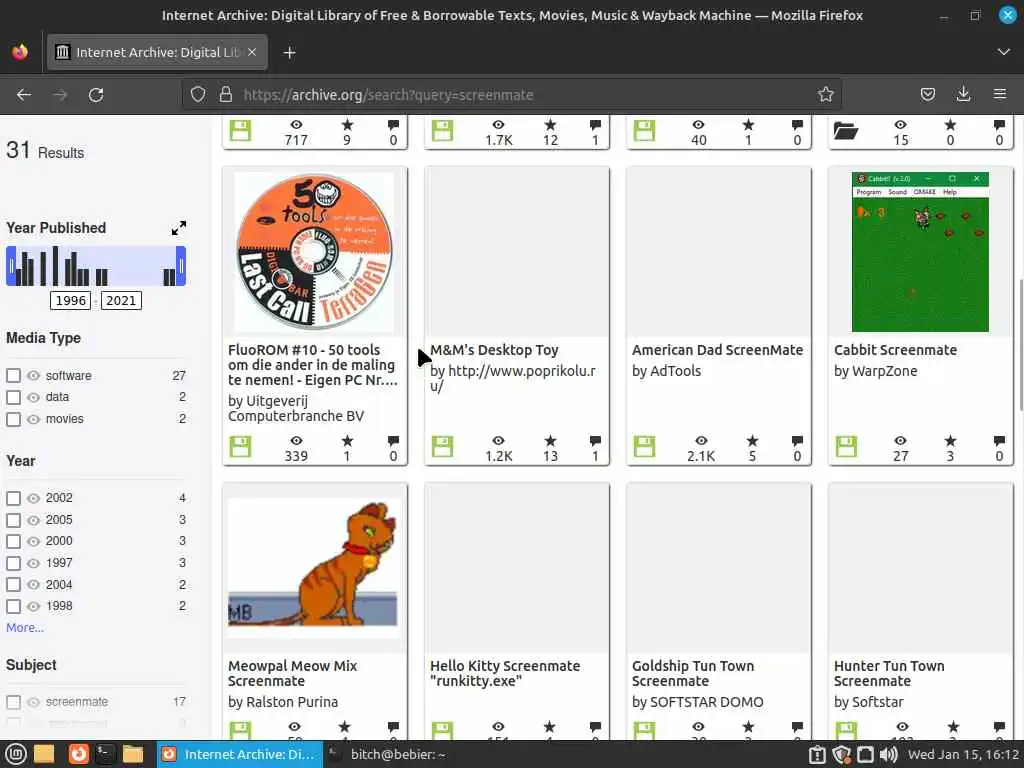Open a new browser tab

pos(289,52)
